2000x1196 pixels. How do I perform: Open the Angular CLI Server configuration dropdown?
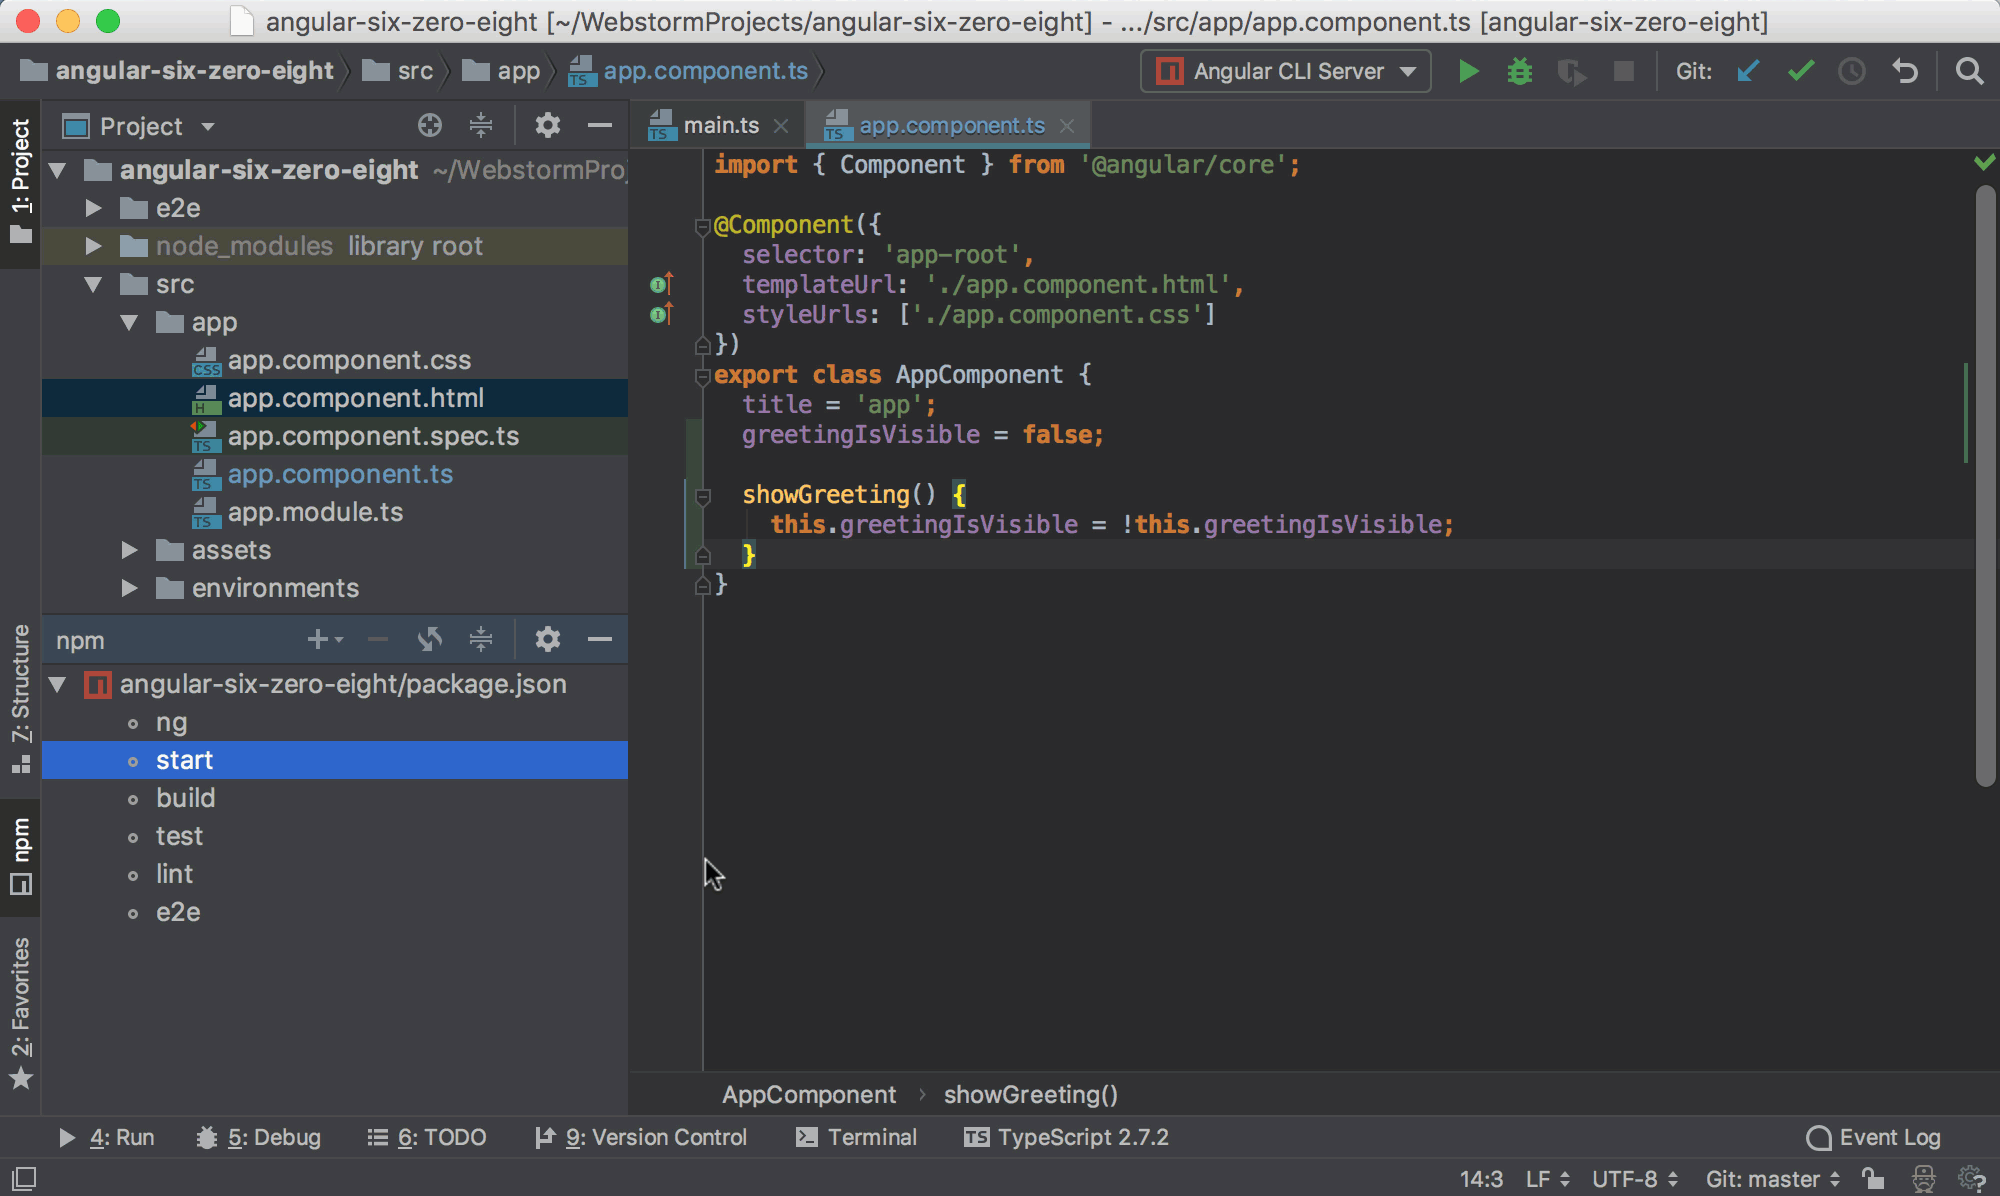point(1286,71)
